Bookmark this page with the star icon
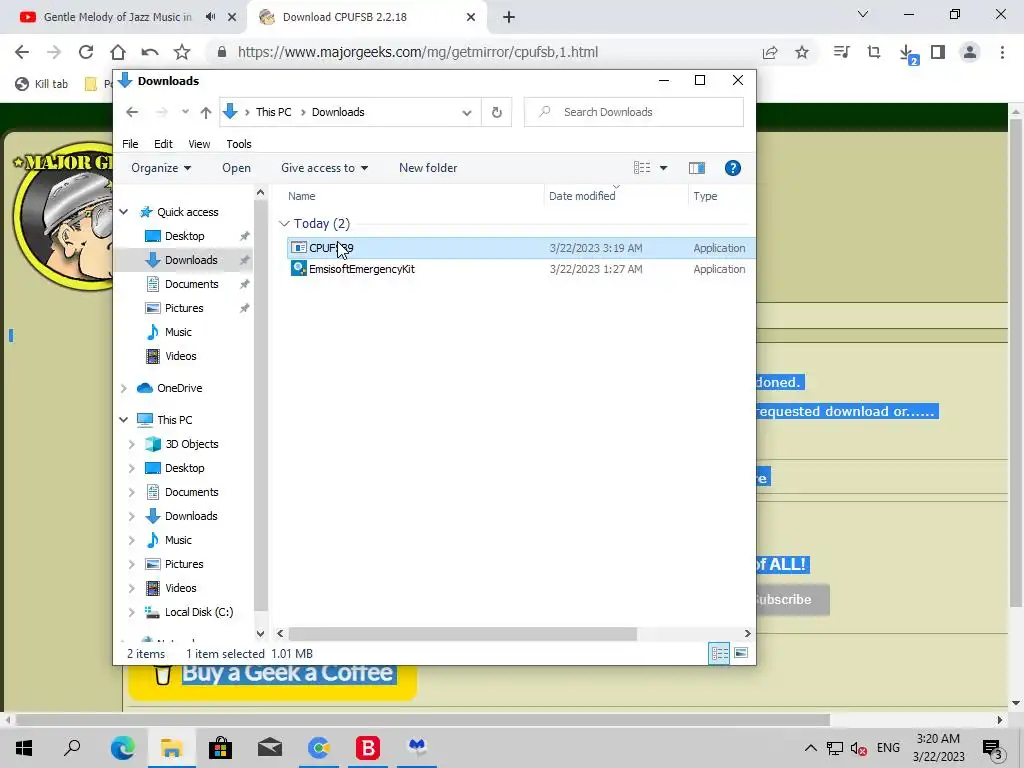This screenshot has width=1024, height=768. (x=802, y=52)
